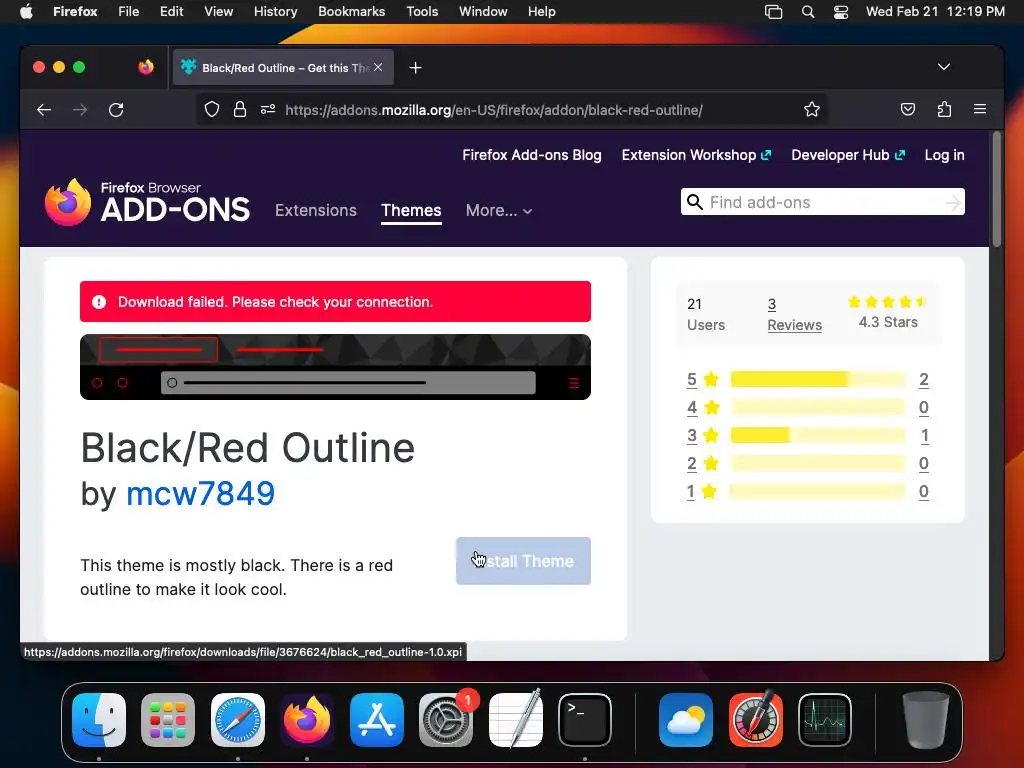The width and height of the screenshot is (1024, 768).
Task: Open Activity Monitor from the Dock
Action: click(825, 720)
